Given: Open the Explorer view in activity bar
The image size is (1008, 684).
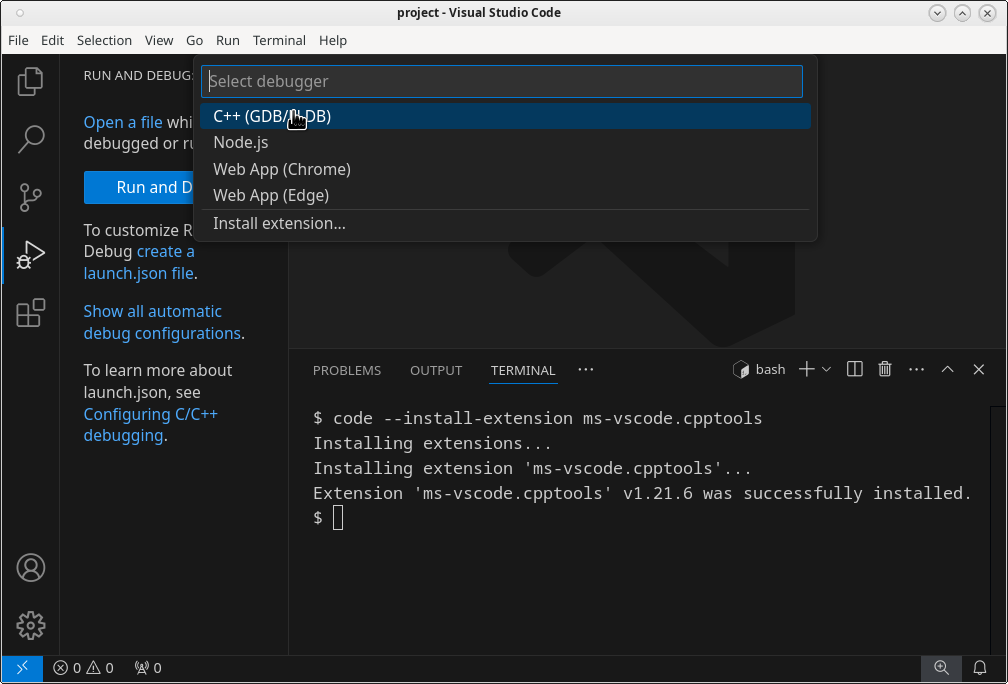Looking at the screenshot, I should (30, 82).
